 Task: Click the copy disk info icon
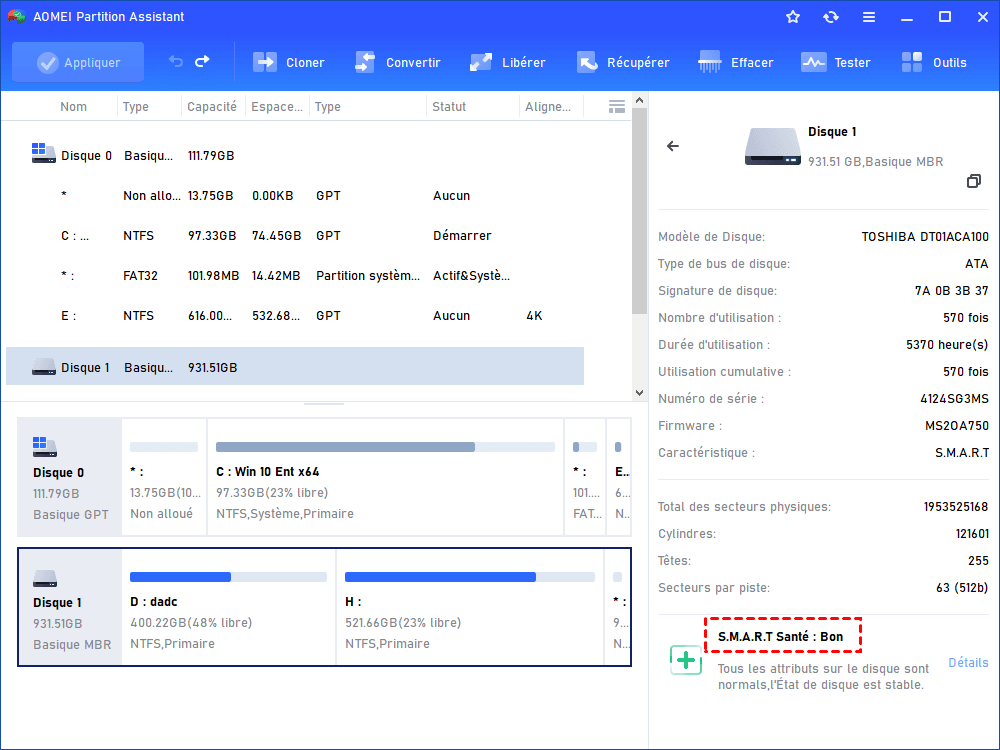point(973,181)
